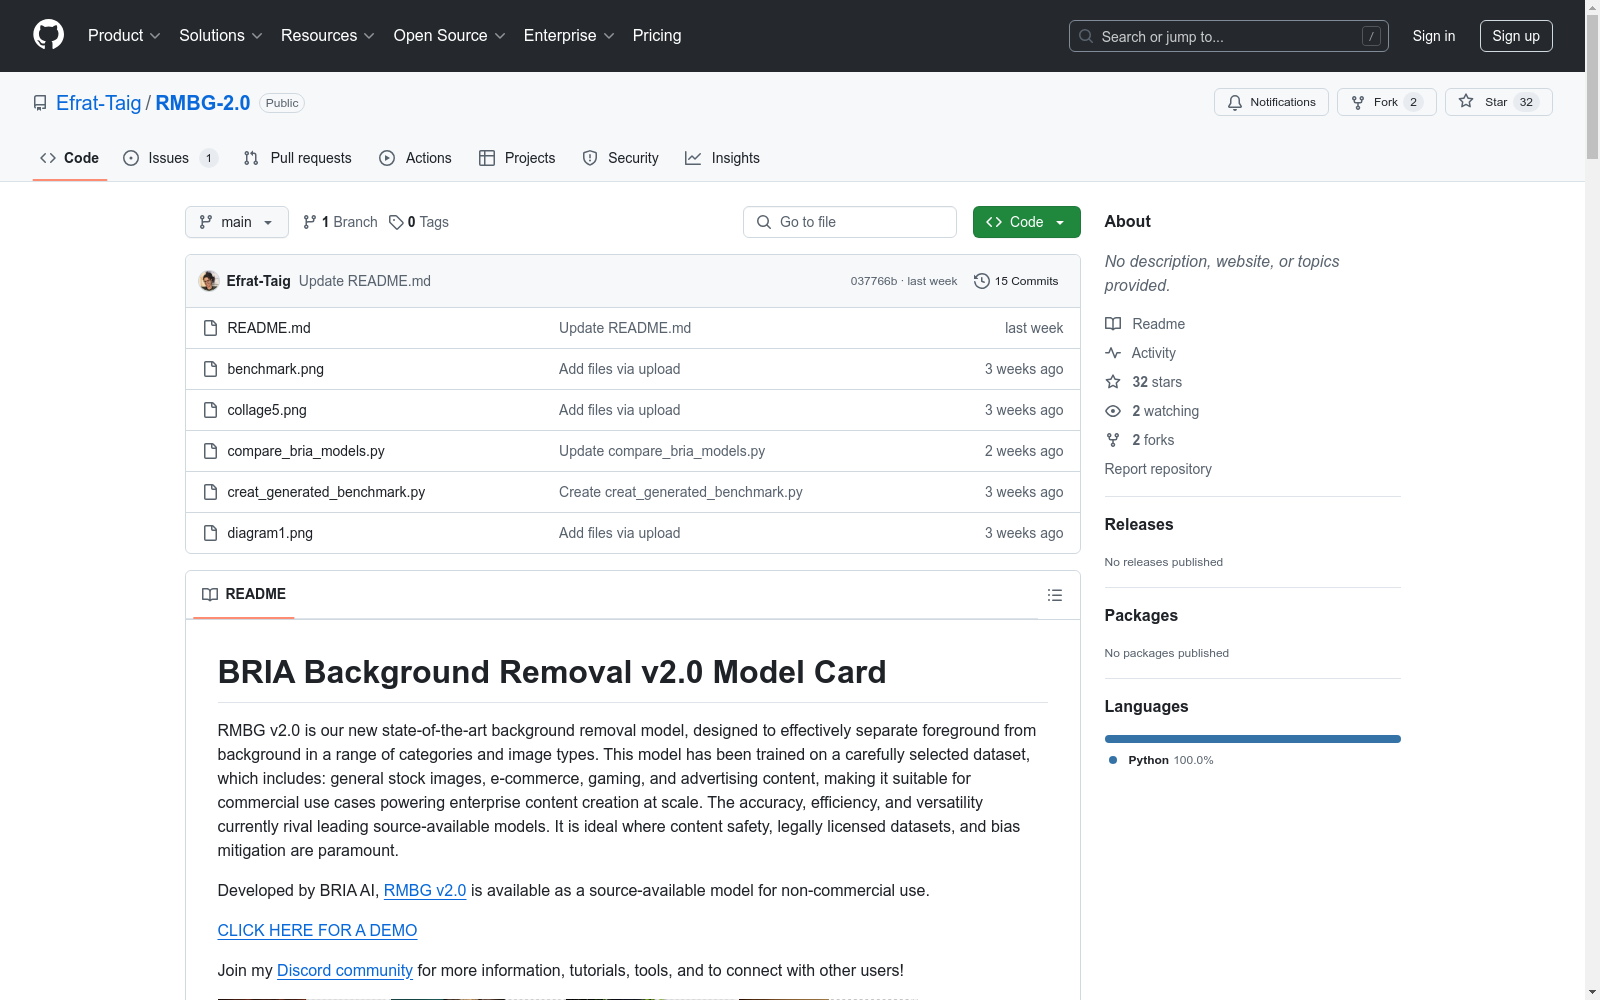The width and height of the screenshot is (1600, 1000).
Task: Click the Sign up button
Action: click(x=1516, y=36)
